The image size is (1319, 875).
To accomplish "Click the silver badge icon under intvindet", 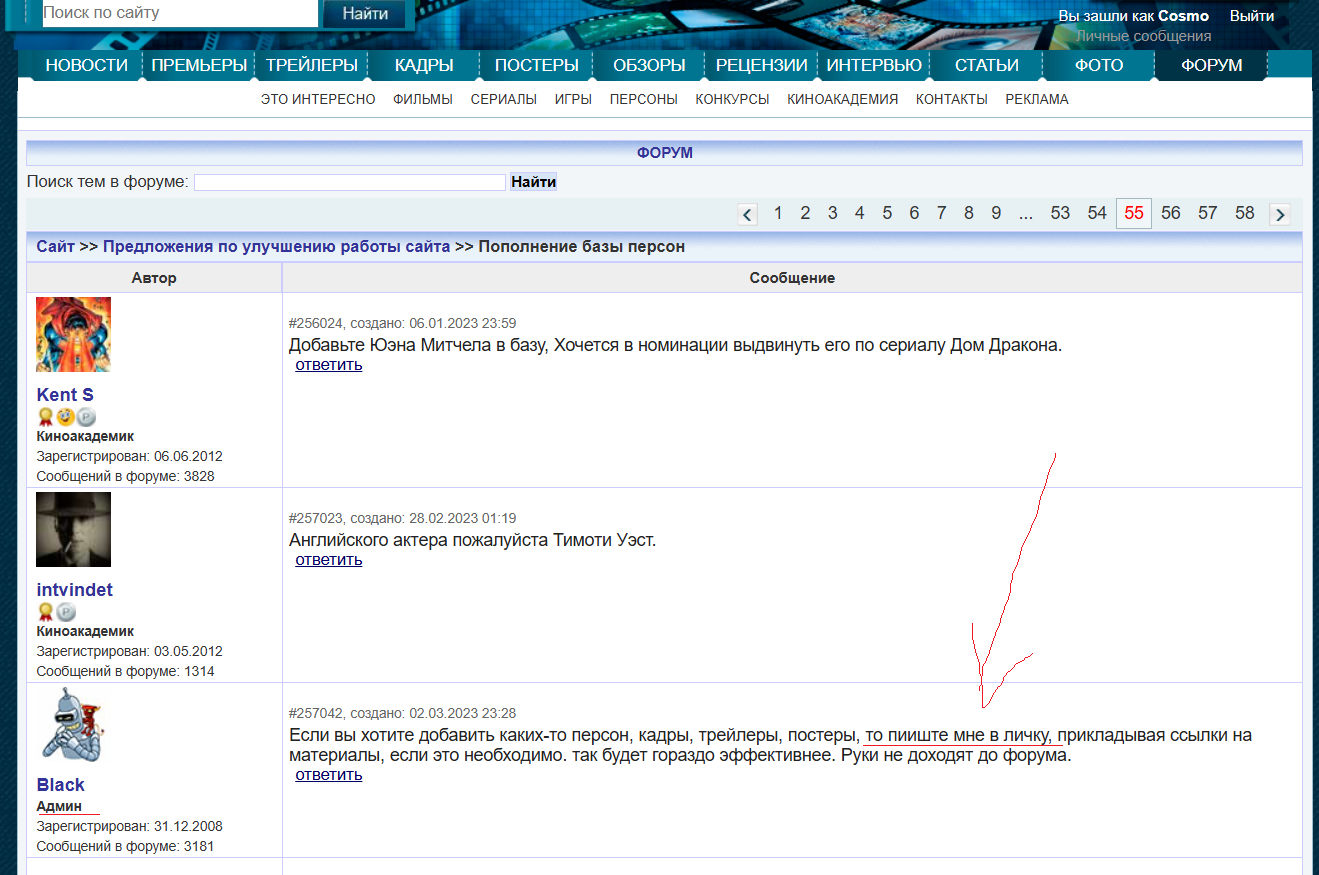I will point(66,612).
